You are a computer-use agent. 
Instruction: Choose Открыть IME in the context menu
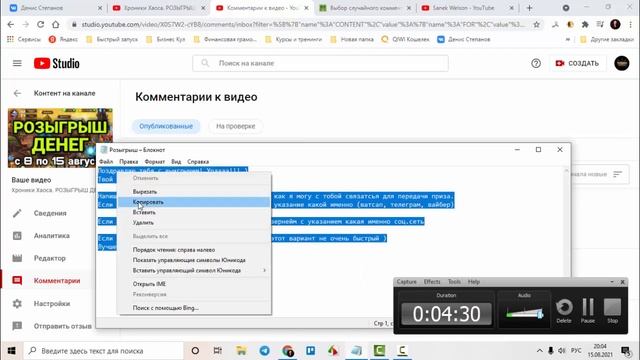(194, 284)
